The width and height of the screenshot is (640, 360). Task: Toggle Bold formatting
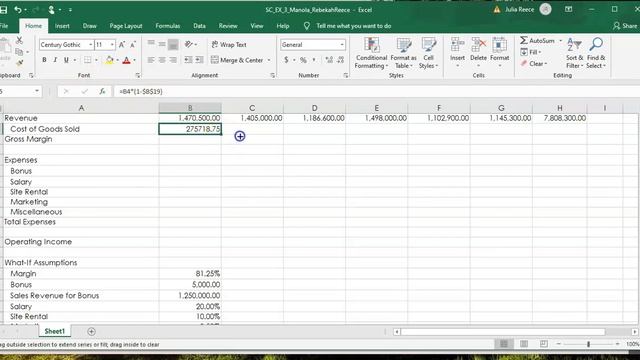click(44, 60)
